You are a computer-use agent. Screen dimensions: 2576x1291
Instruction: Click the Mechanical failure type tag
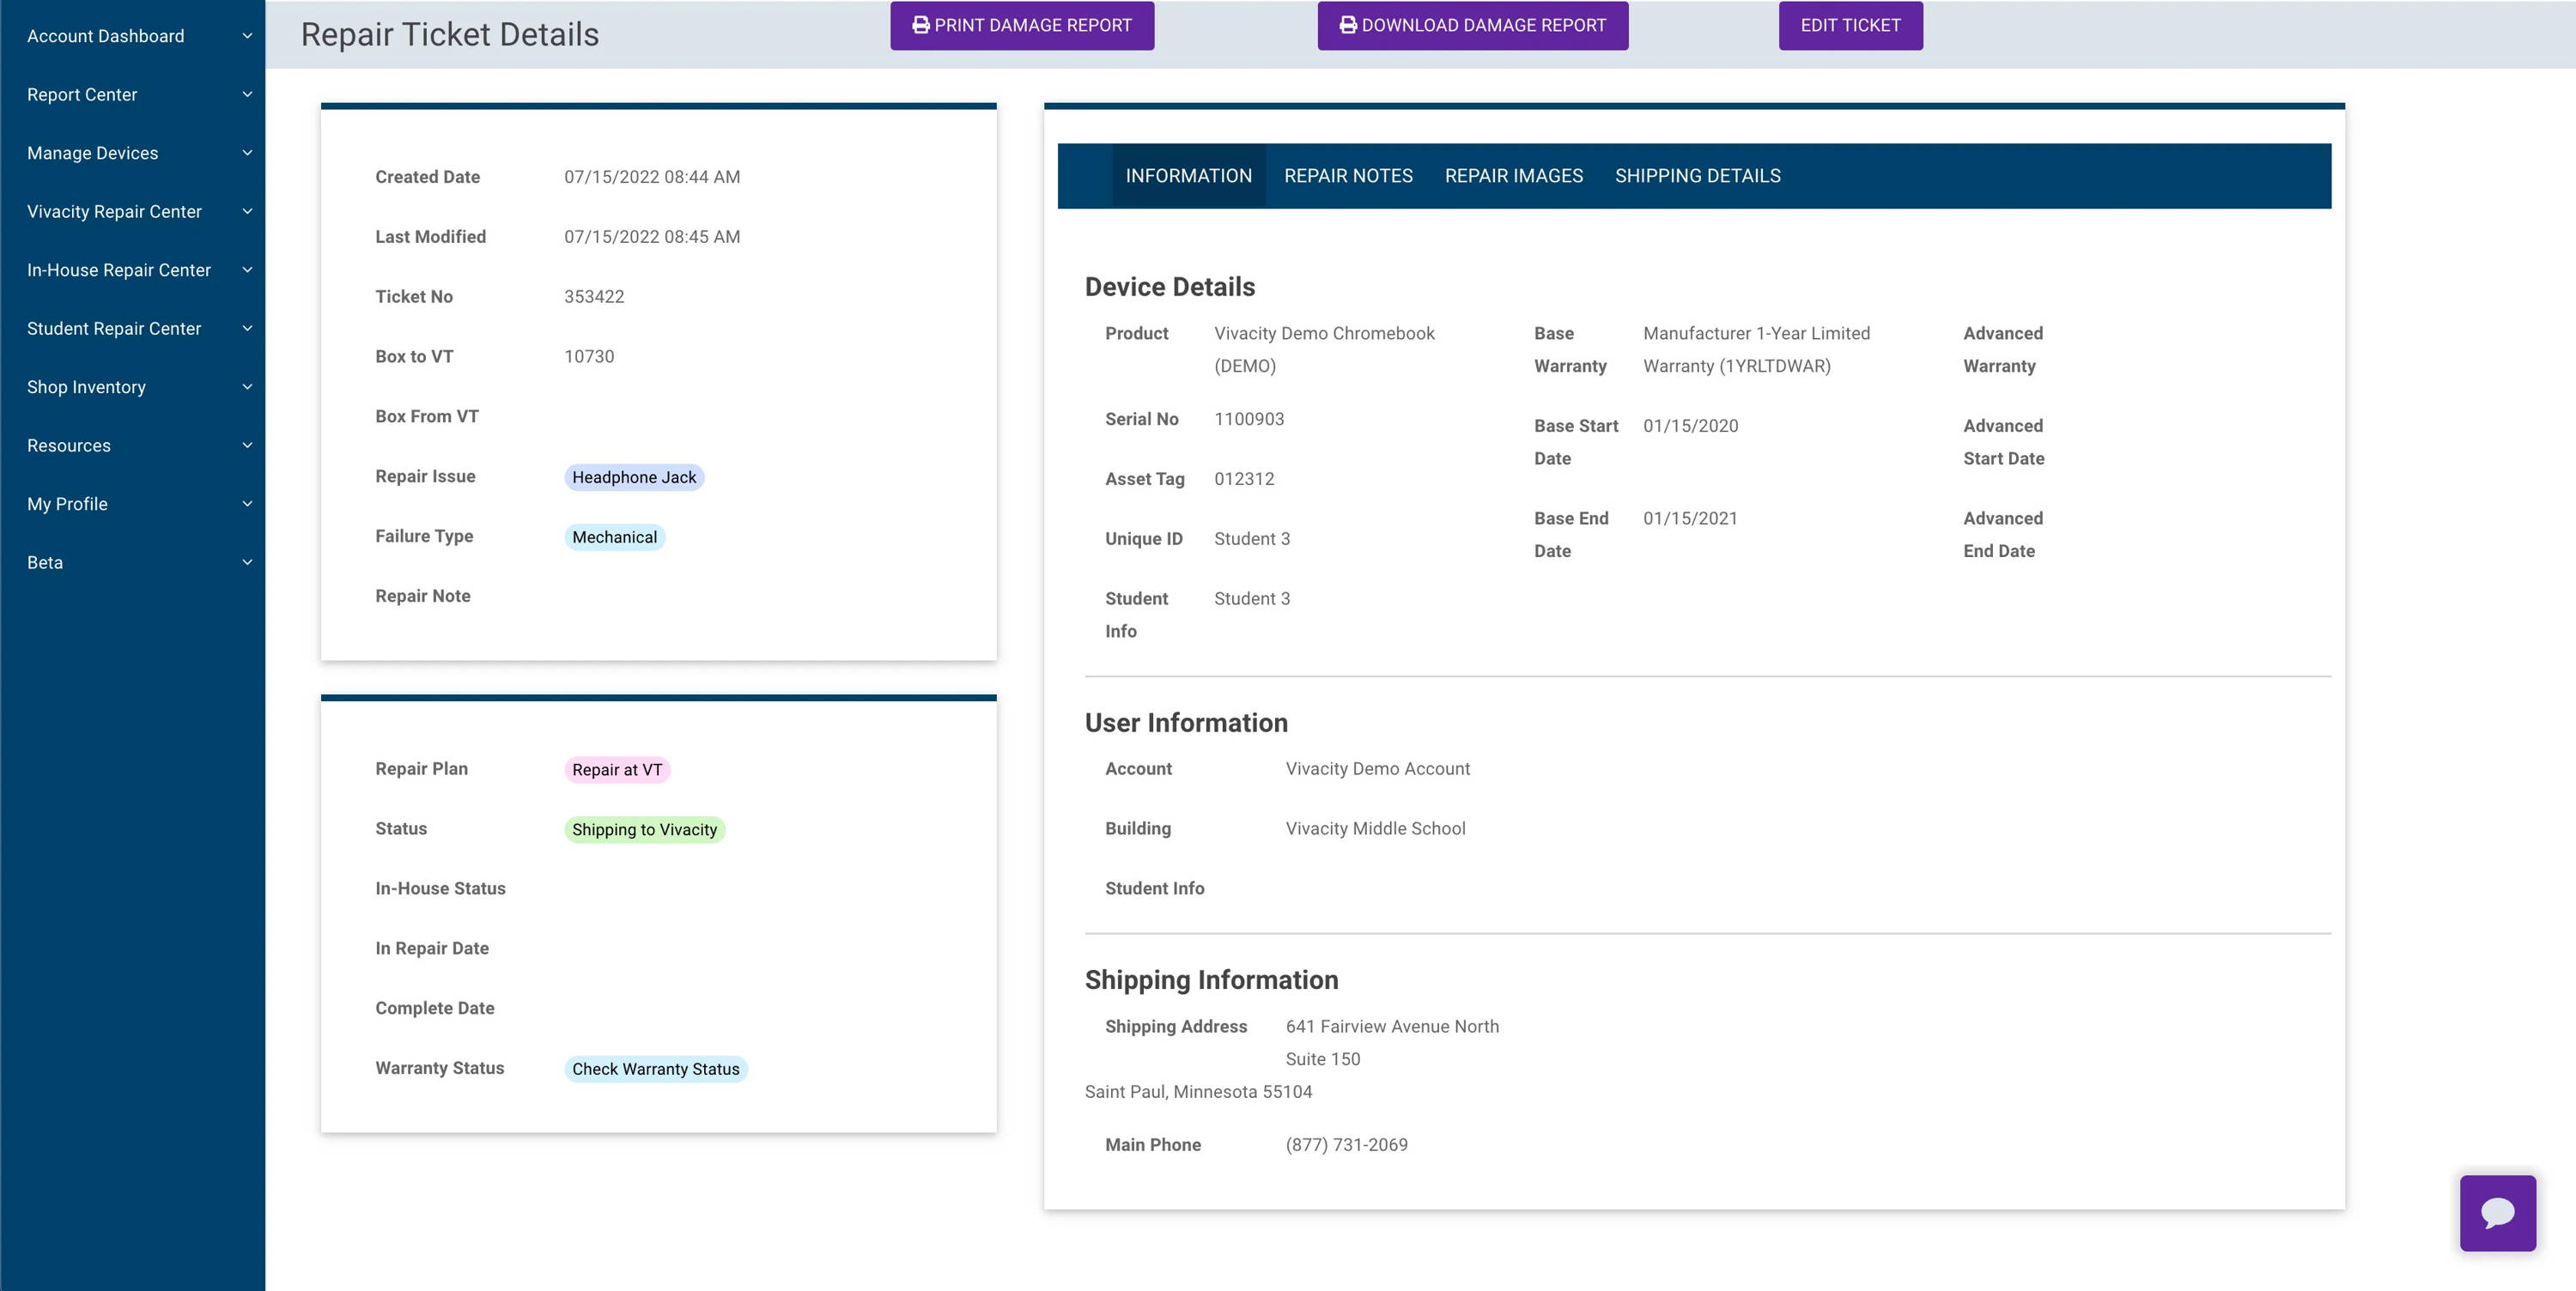click(x=614, y=537)
